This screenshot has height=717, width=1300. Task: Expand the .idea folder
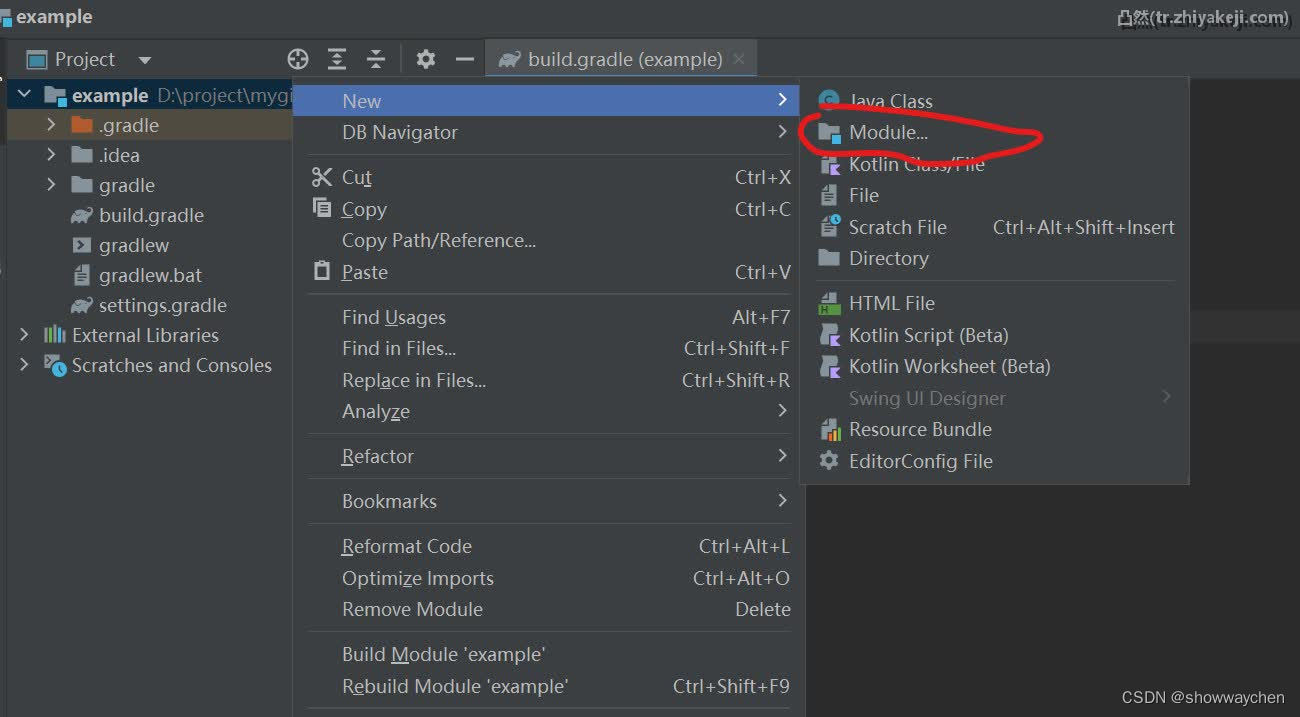51,155
